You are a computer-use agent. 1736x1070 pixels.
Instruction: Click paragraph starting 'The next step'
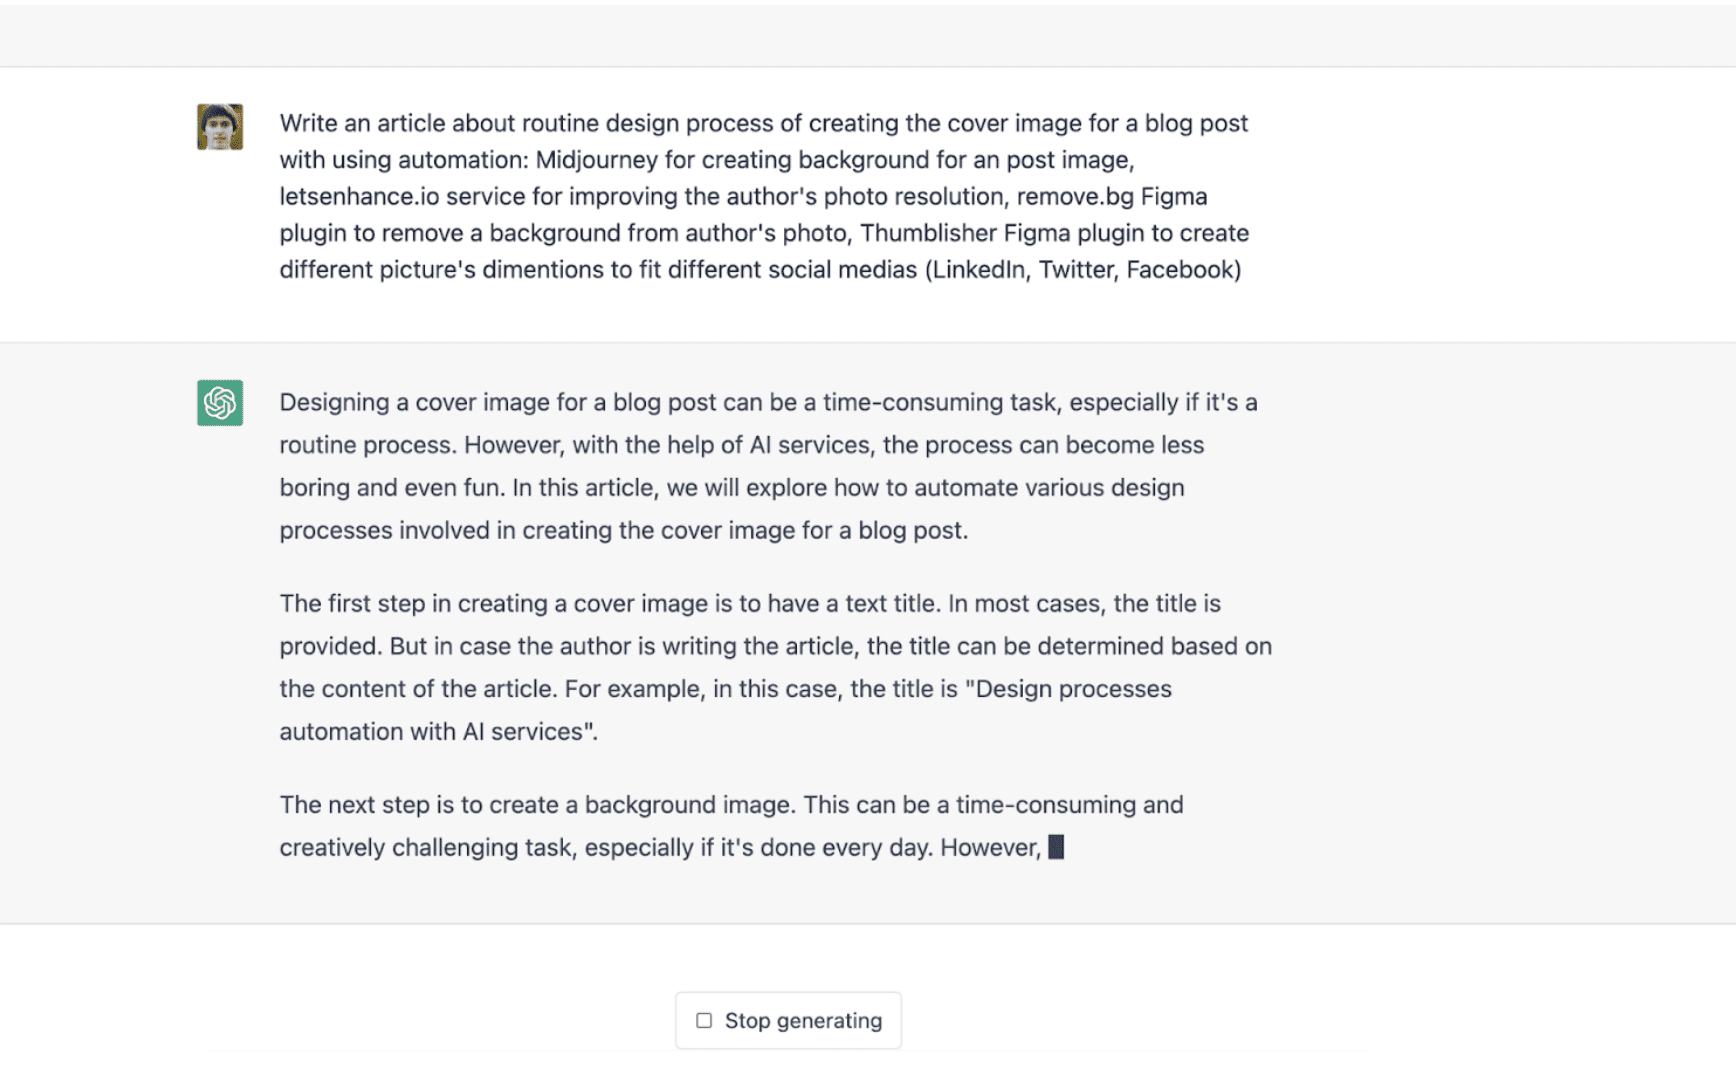730,826
